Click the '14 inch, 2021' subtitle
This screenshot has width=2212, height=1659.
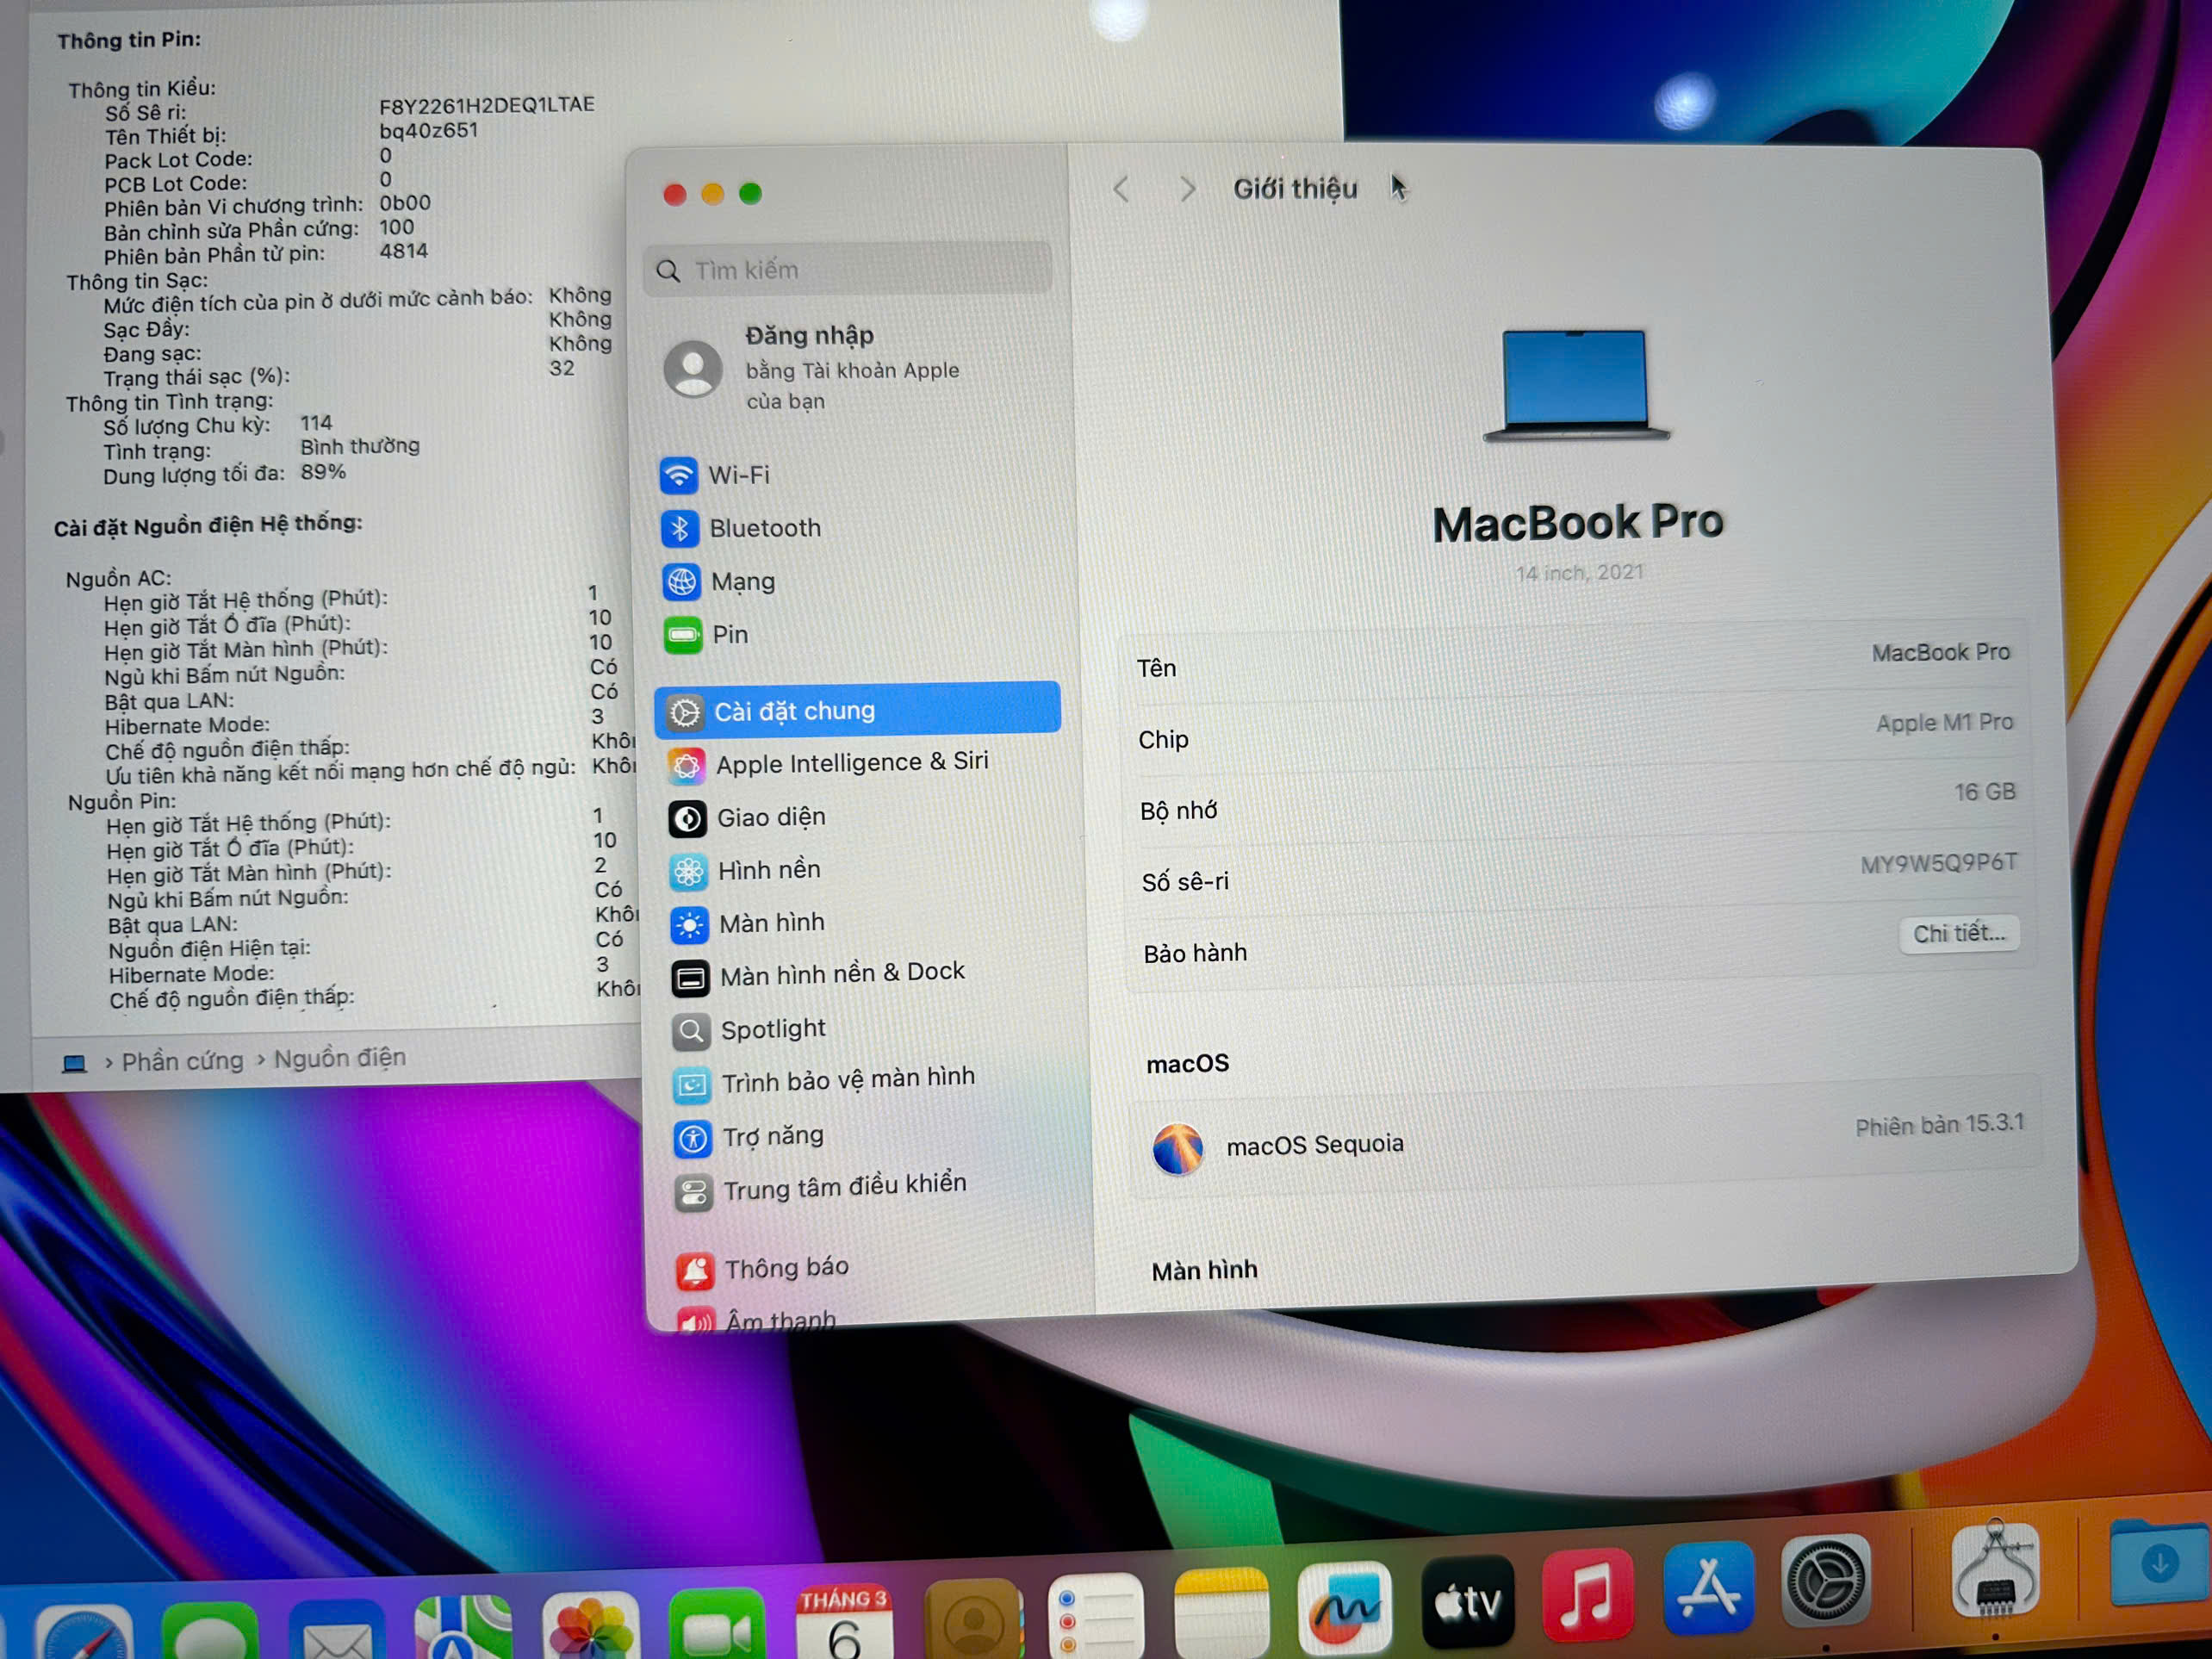pyautogui.click(x=1579, y=573)
